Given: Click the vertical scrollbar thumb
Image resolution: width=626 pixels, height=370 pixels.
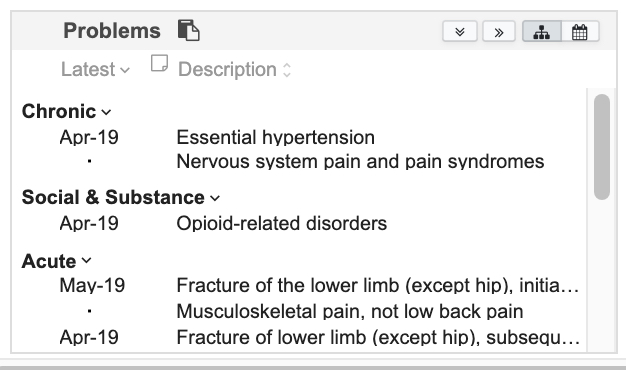Looking at the screenshot, I should tap(602, 146).
